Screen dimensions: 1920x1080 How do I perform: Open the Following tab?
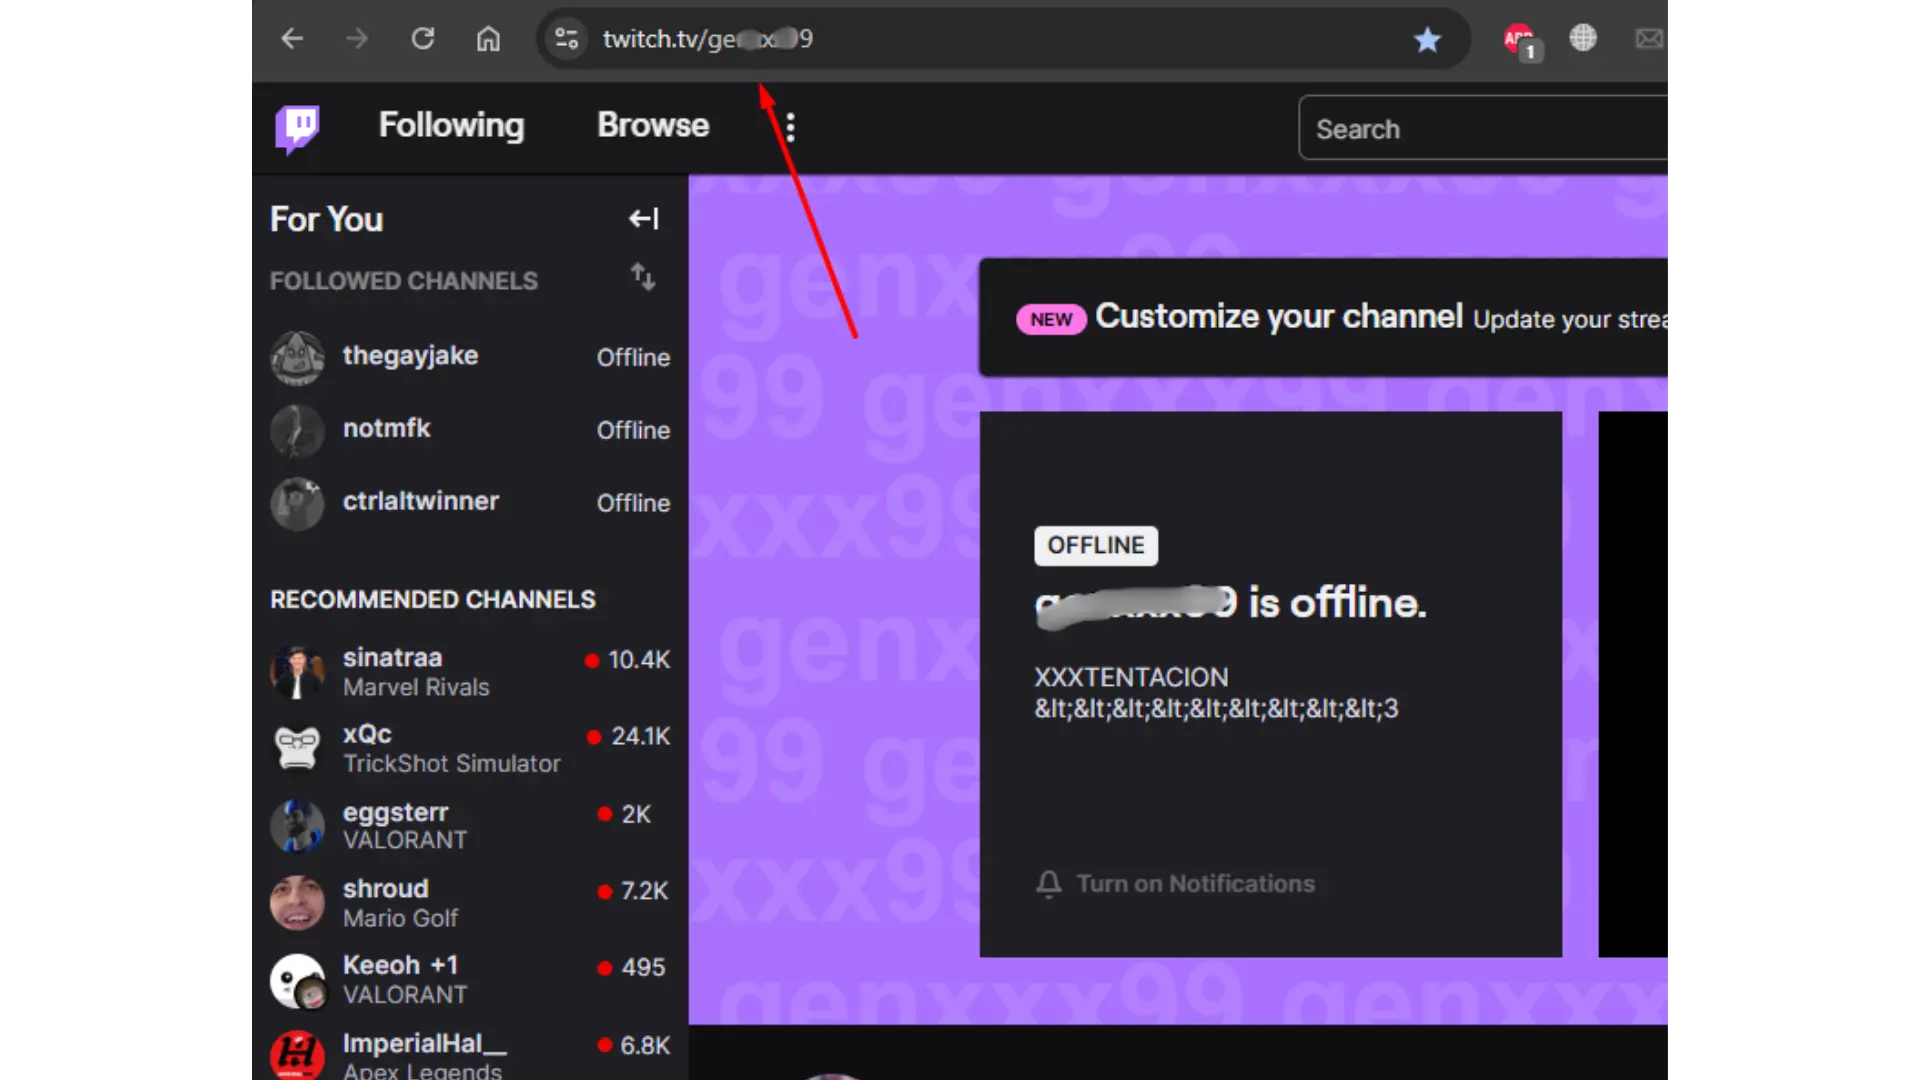coord(451,125)
